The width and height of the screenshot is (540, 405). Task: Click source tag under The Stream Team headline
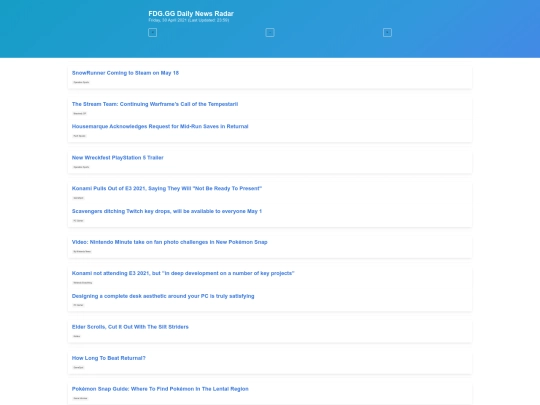pos(80,113)
